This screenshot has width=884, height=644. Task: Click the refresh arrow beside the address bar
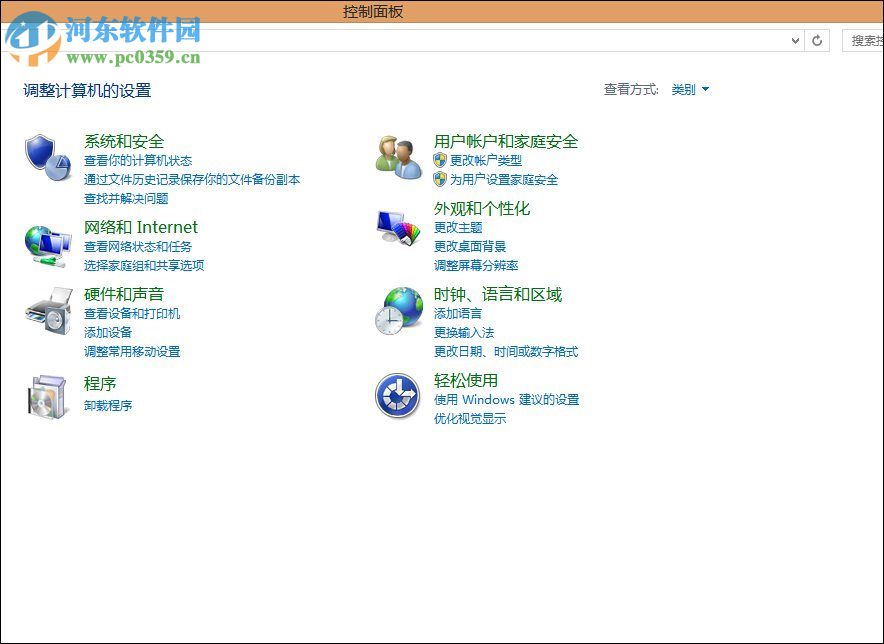(816, 41)
